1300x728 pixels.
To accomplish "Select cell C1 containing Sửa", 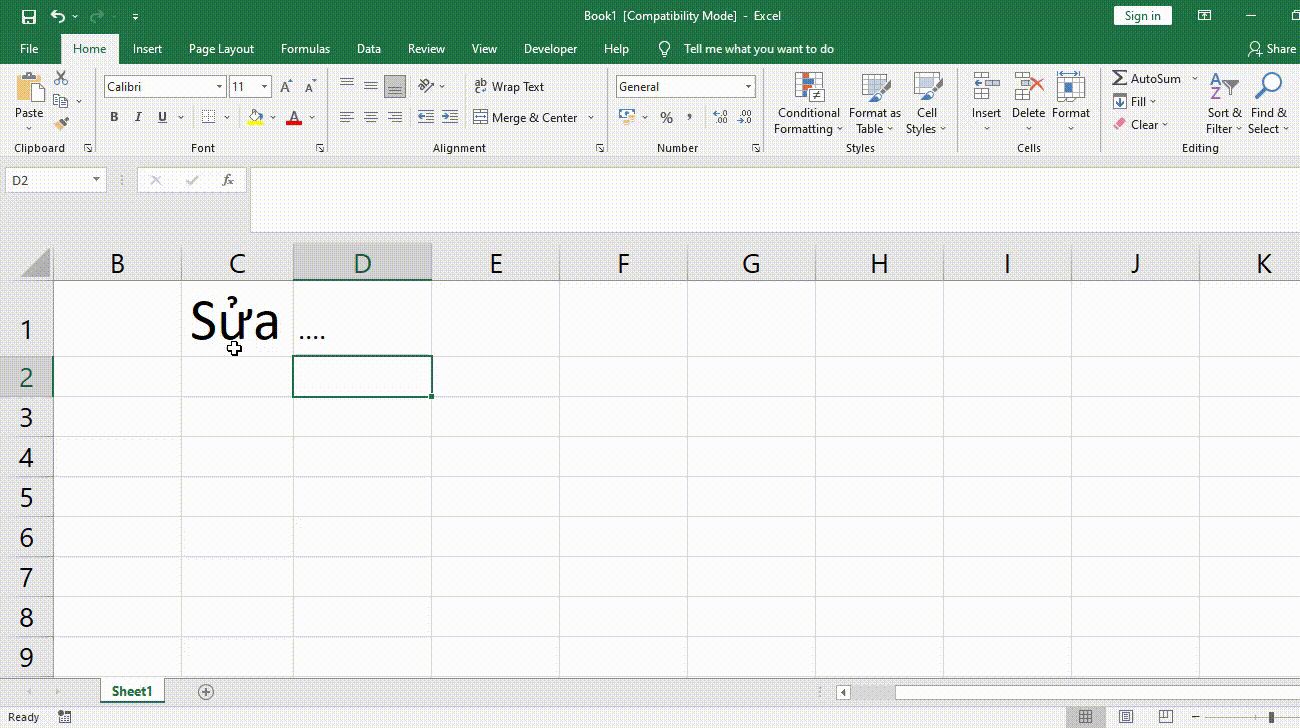I will [237, 318].
